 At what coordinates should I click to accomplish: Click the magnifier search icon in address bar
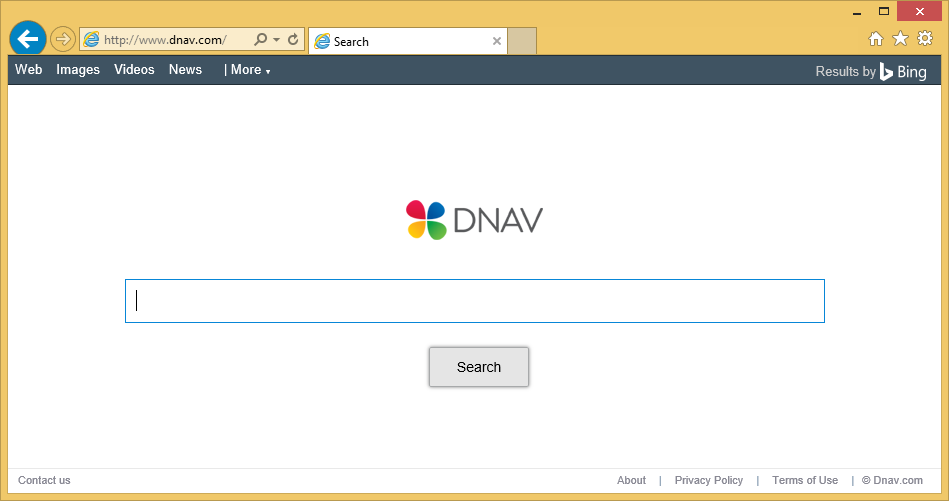point(260,40)
